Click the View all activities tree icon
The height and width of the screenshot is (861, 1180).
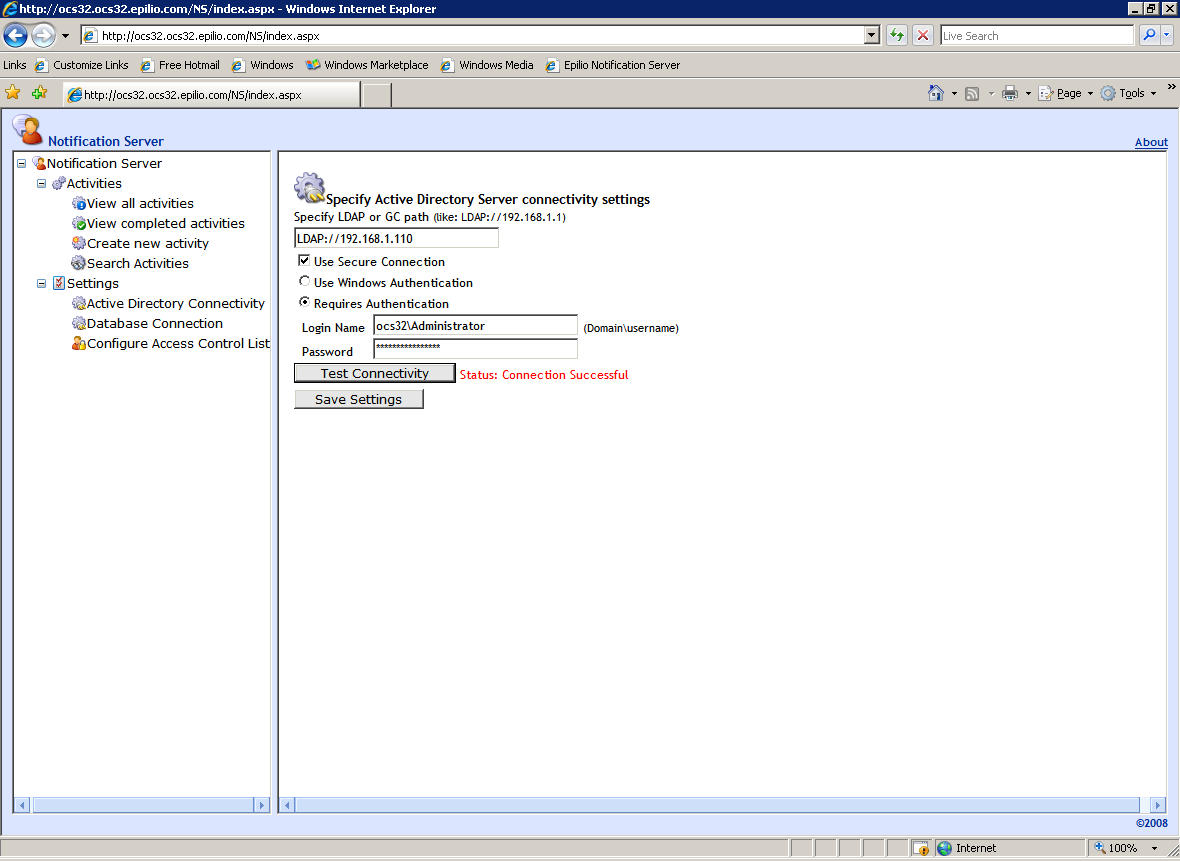78,204
